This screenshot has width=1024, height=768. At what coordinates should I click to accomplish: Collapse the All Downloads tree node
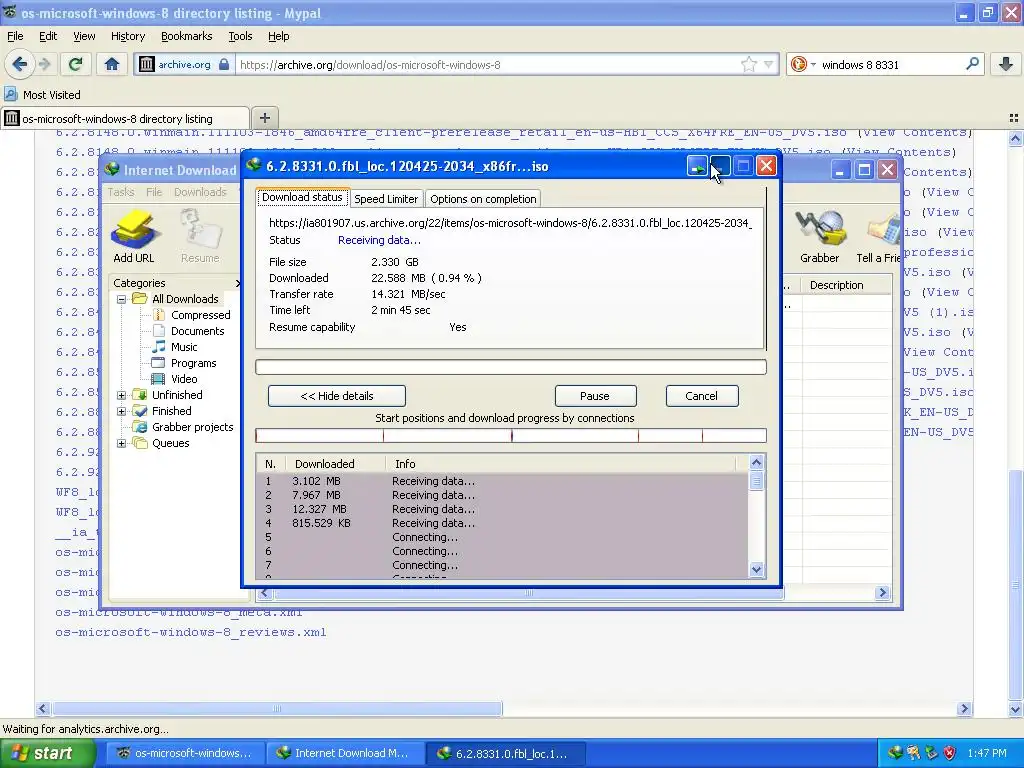[x=121, y=299]
